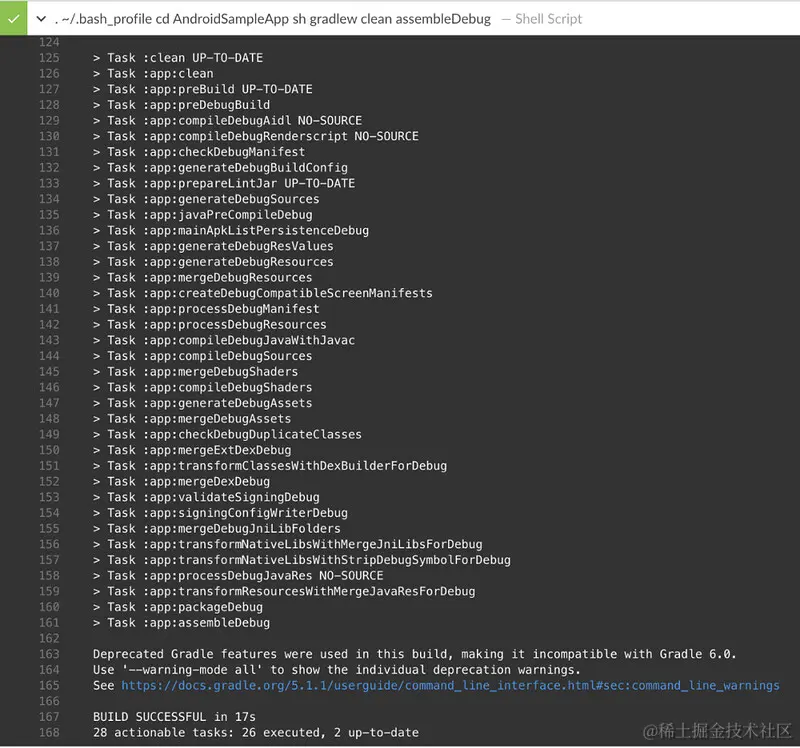Click the green success checkmark icon
Viewport: 800px width, 748px height.
coord(13,18)
